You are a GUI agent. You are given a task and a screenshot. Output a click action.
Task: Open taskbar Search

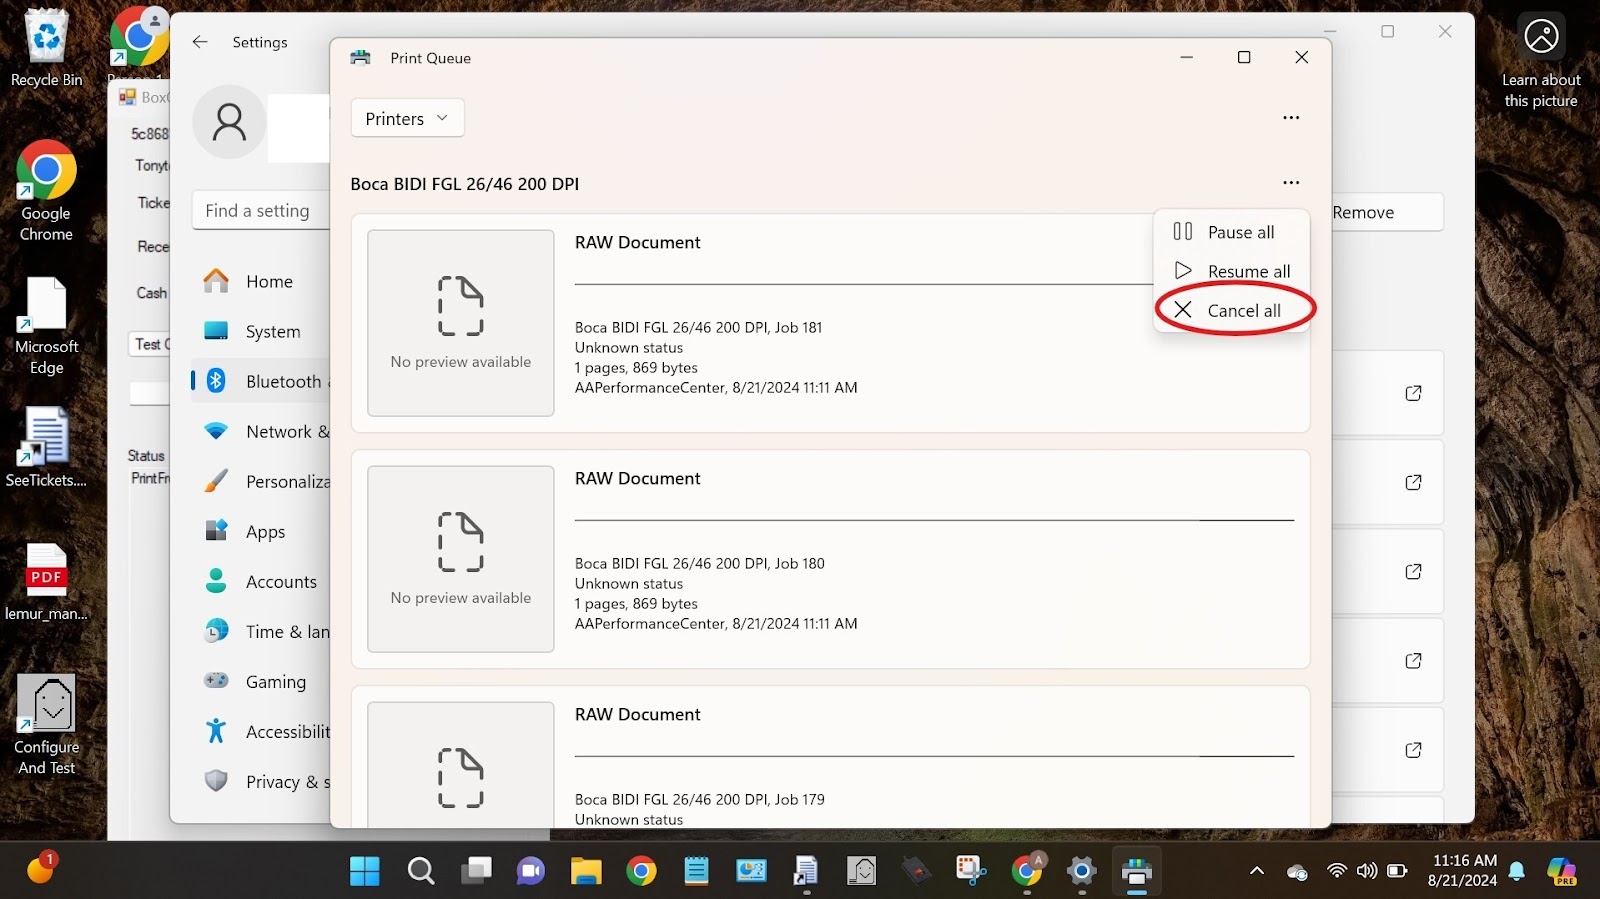point(421,871)
